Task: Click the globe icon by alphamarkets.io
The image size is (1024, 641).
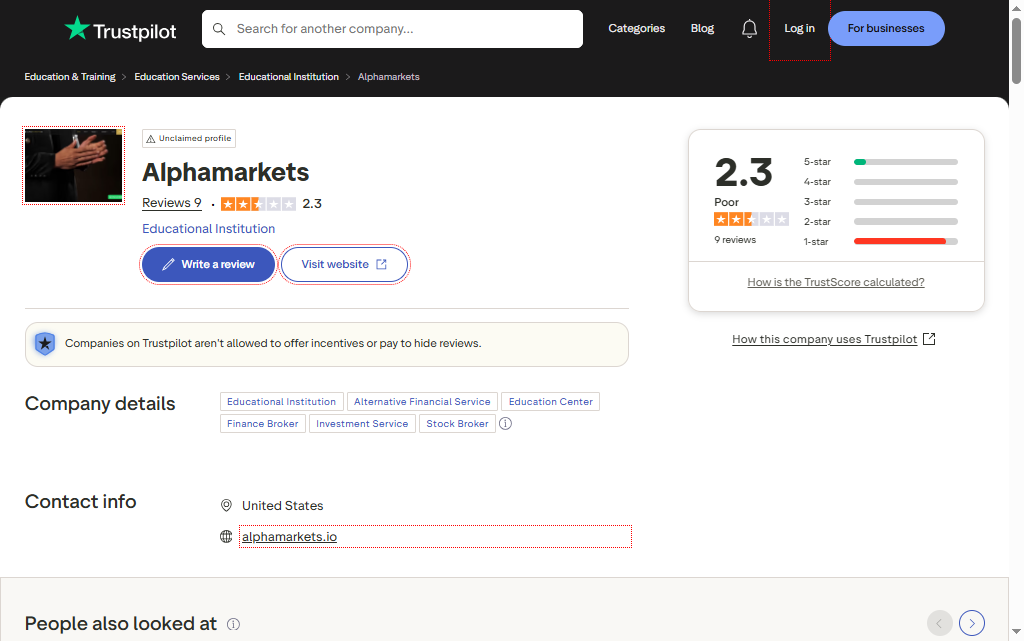Action: (x=226, y=537)
